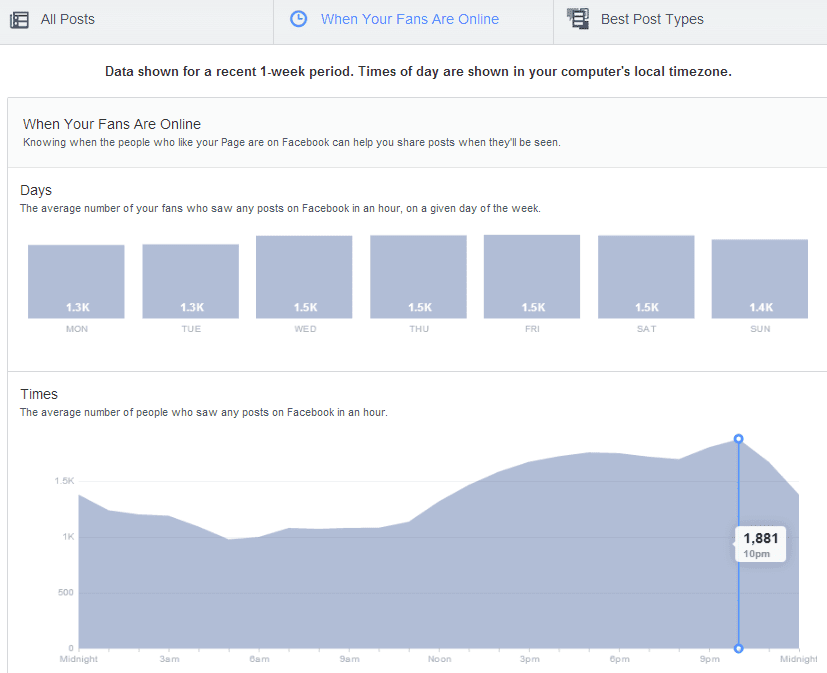Click the stacked posts icon on Best Post Types
827x673 pixels.
click(577, 18)
